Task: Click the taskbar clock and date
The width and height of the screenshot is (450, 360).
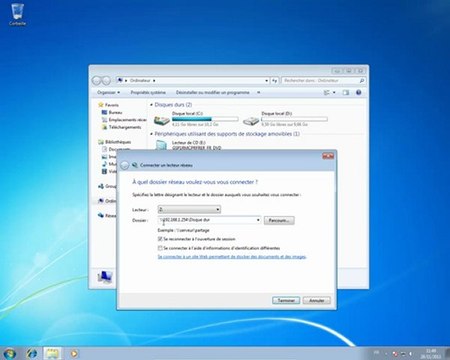Action: click(x=431, y=354)
